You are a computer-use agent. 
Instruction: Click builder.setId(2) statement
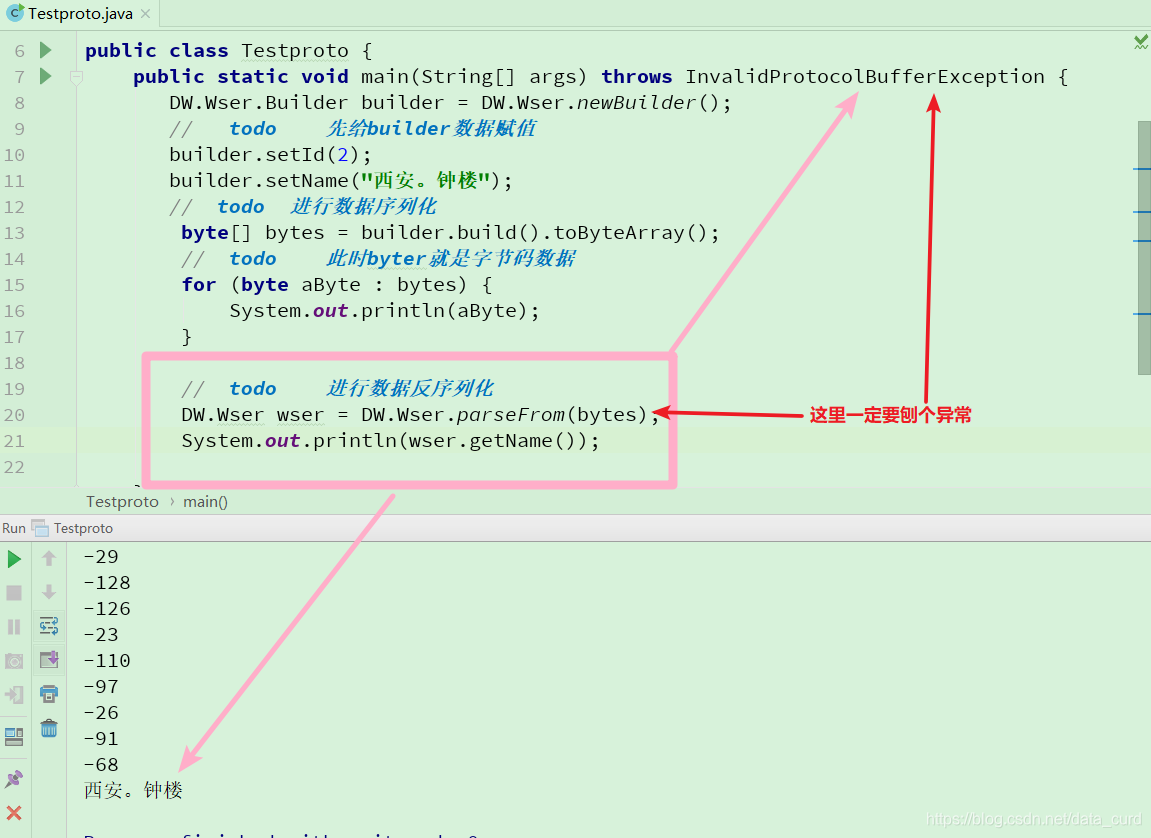click(x=270, y=155)
